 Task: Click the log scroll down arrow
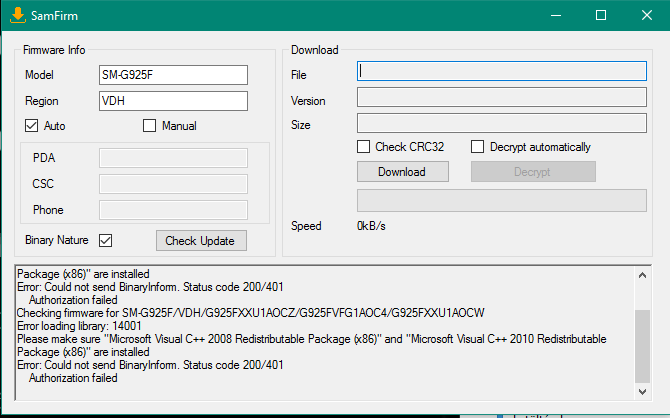[642, 392]
